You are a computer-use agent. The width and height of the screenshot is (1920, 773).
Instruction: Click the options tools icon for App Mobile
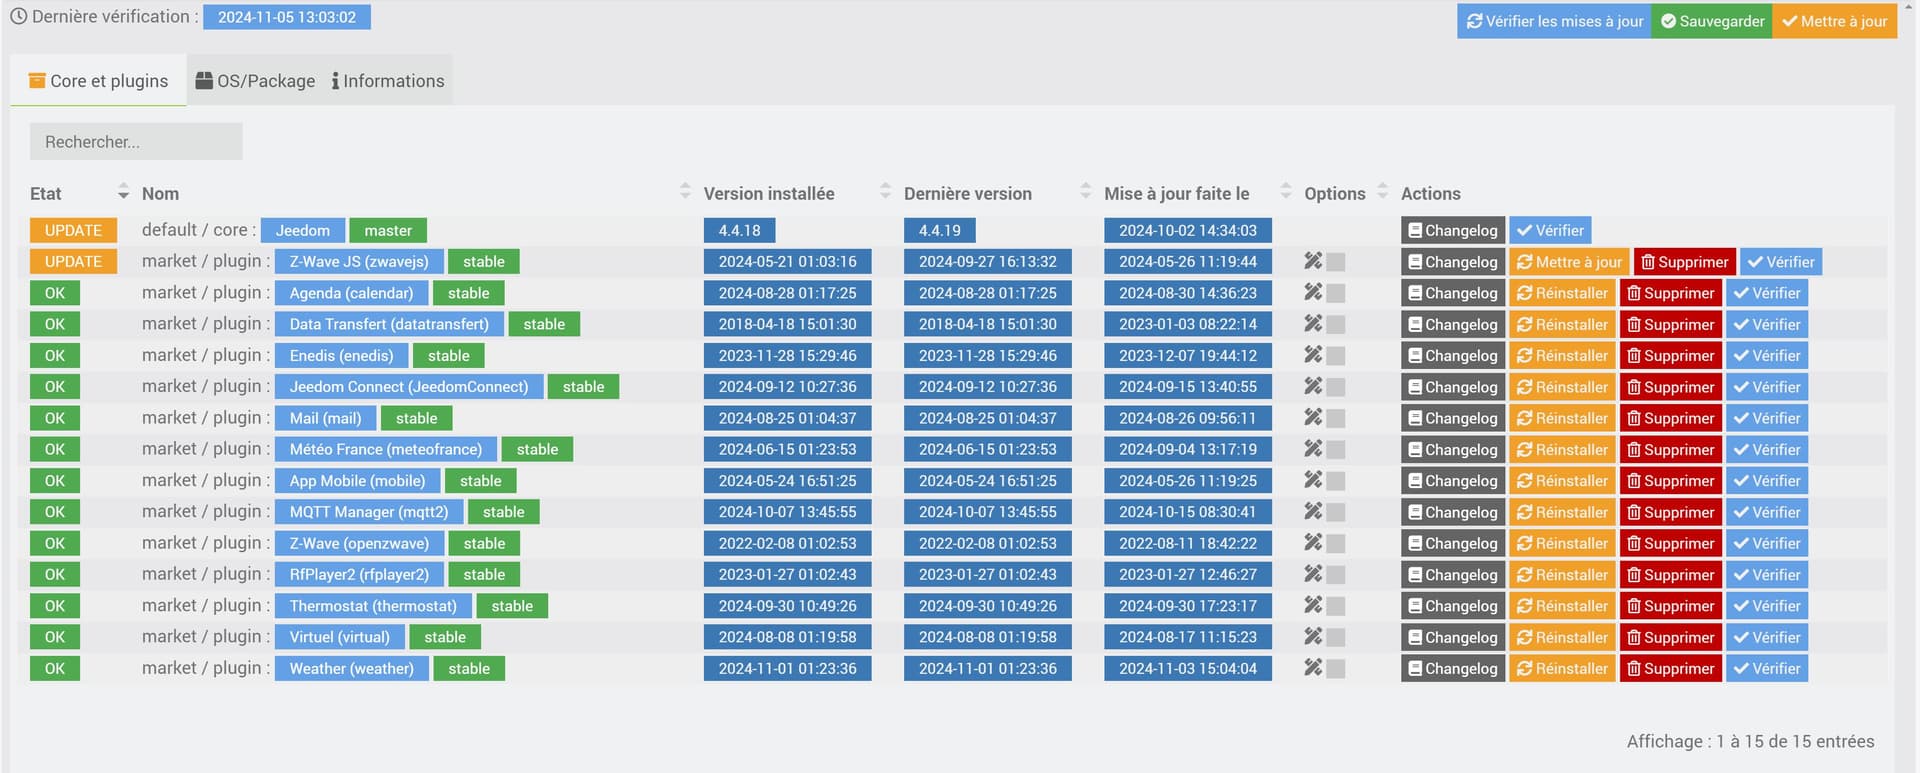(1313, 480)
